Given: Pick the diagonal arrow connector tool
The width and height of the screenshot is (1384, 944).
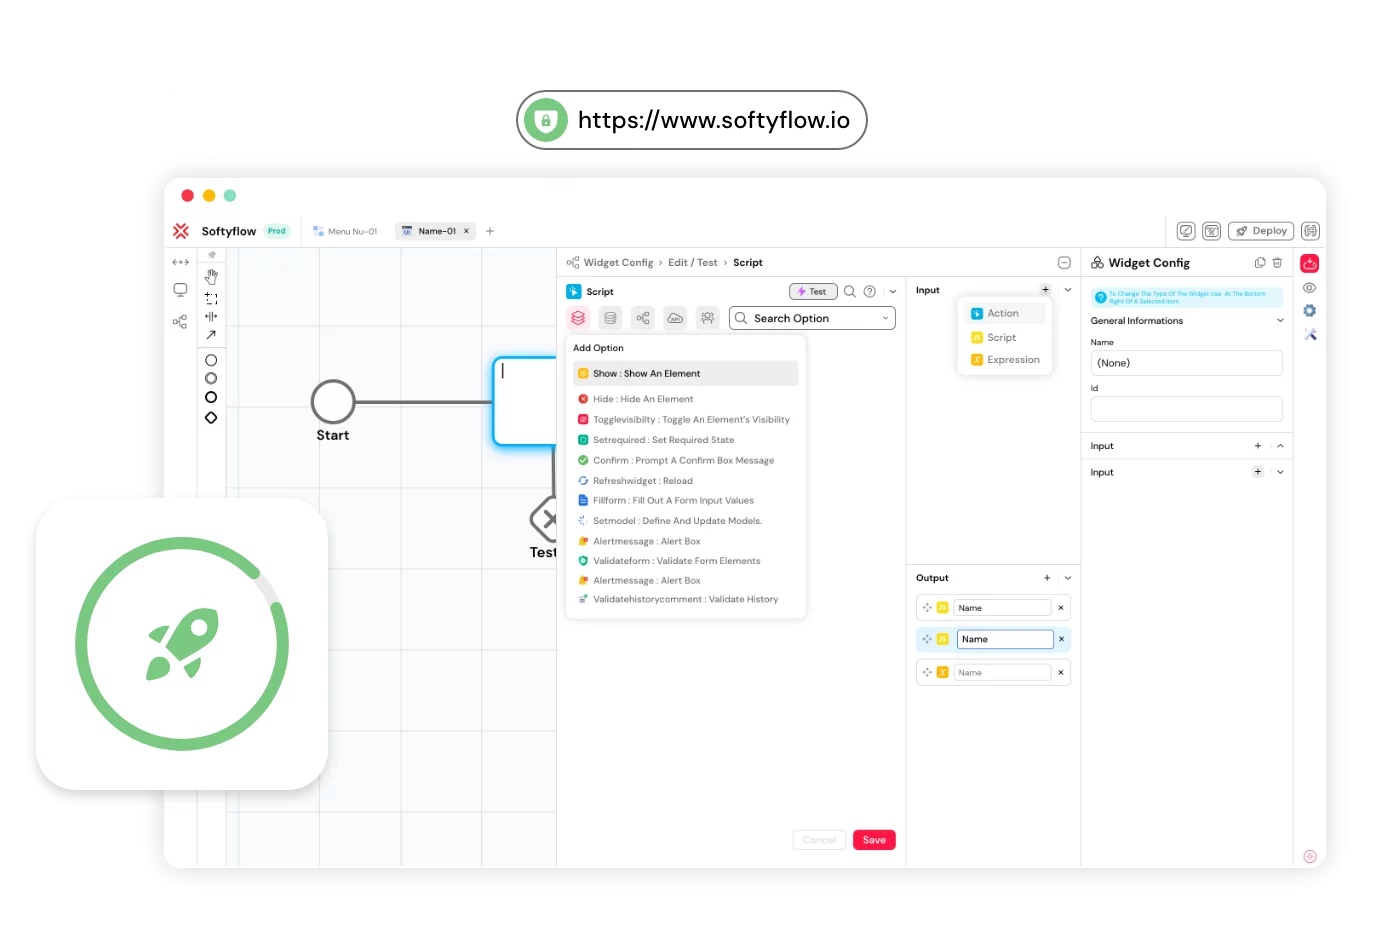Looking at the screenshot, I should pyautogui.click(x=211, y=335).
